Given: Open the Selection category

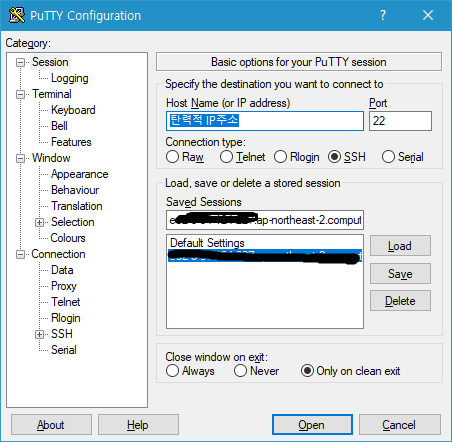Looking at the screenshot, I should pos(72,222).
